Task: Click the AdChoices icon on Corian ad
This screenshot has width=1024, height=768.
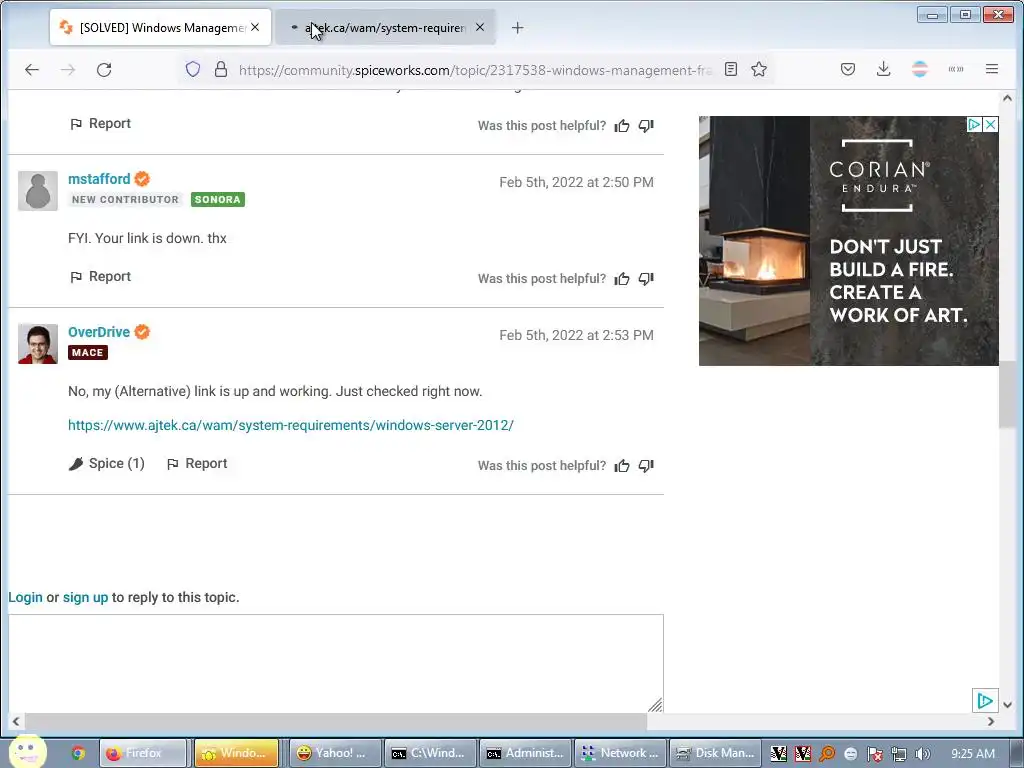Action: [974, 124]
